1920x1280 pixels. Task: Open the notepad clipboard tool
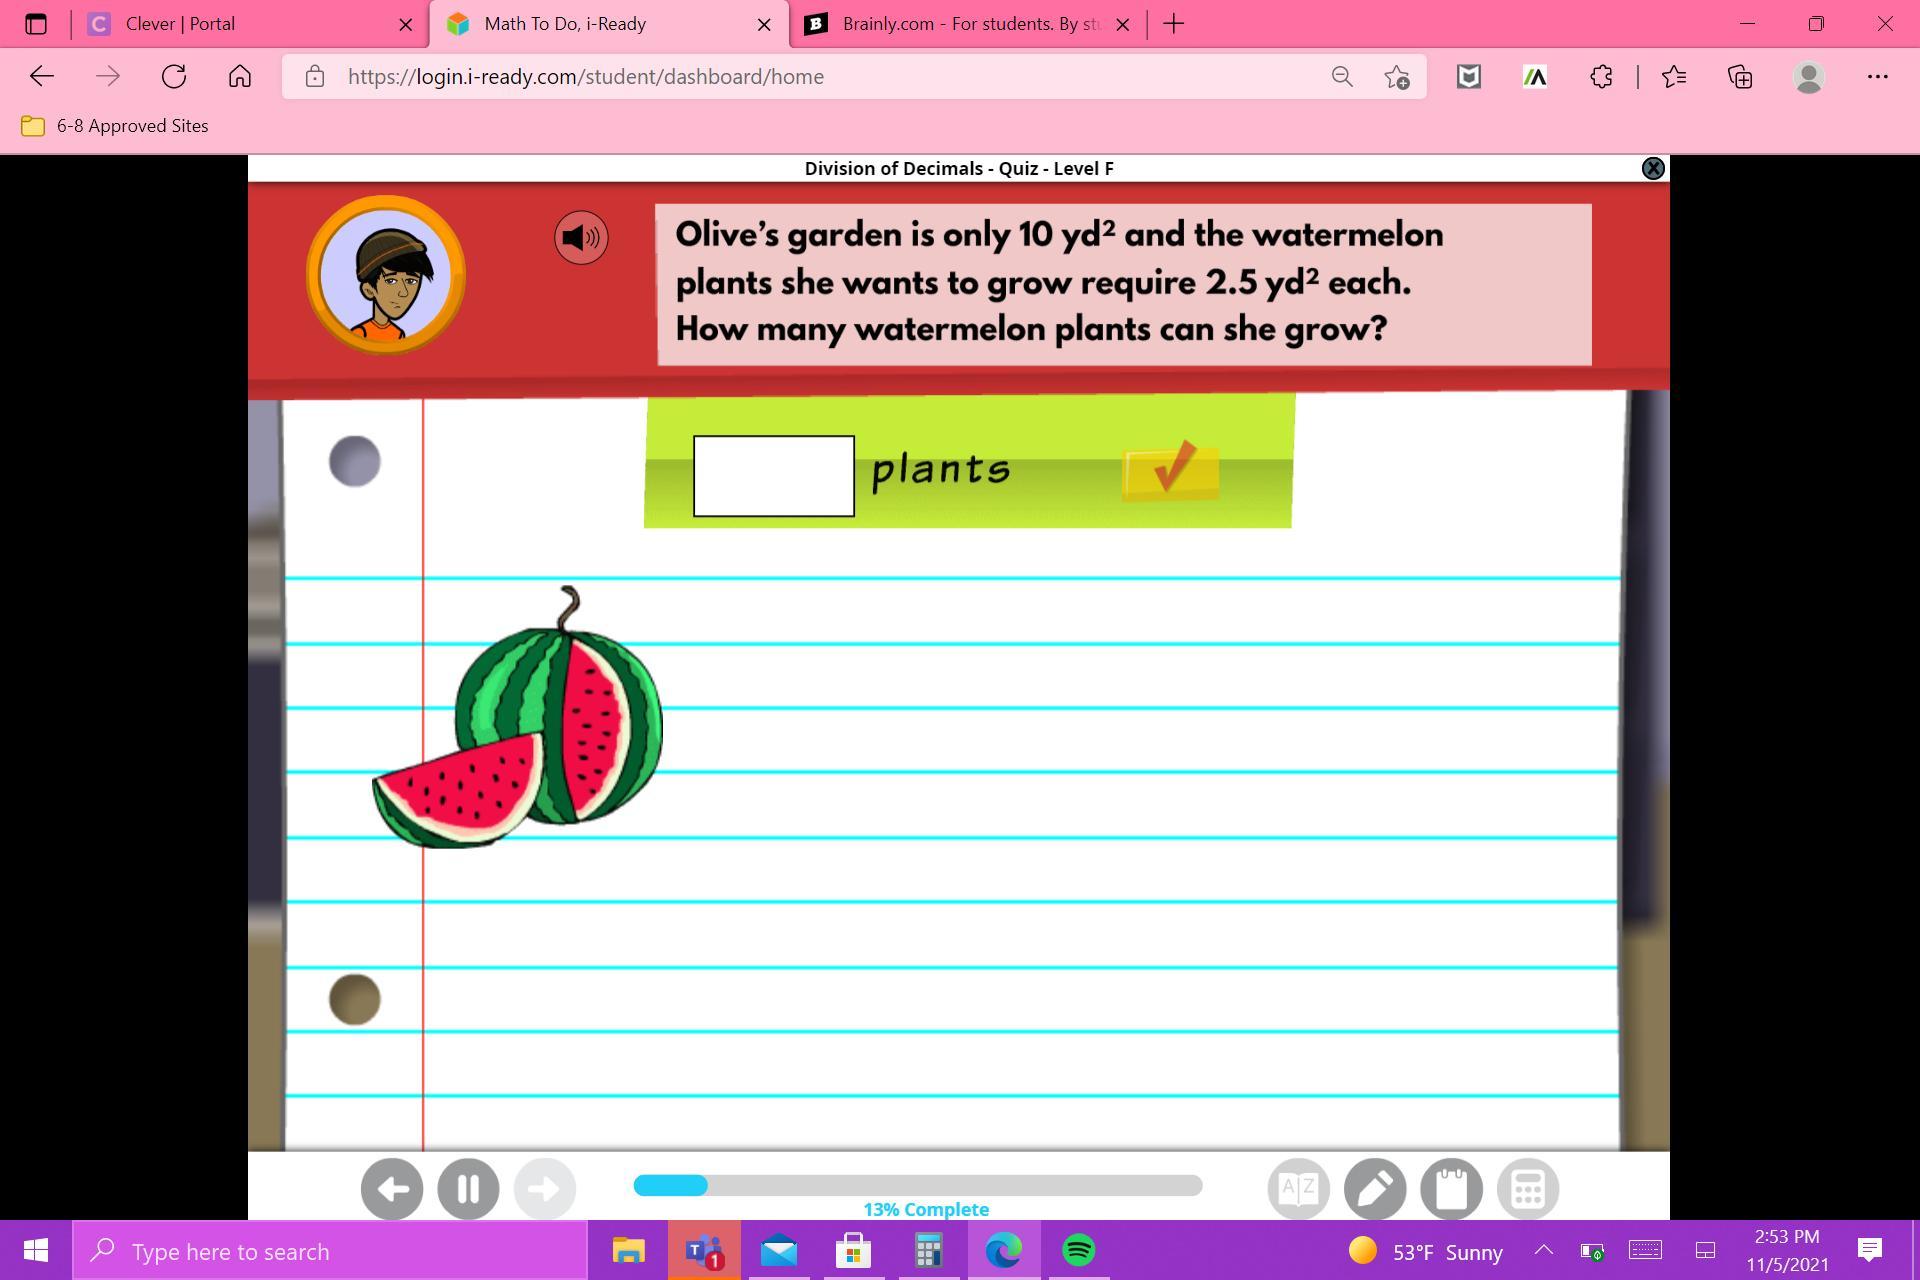tap(1451, 1188)
